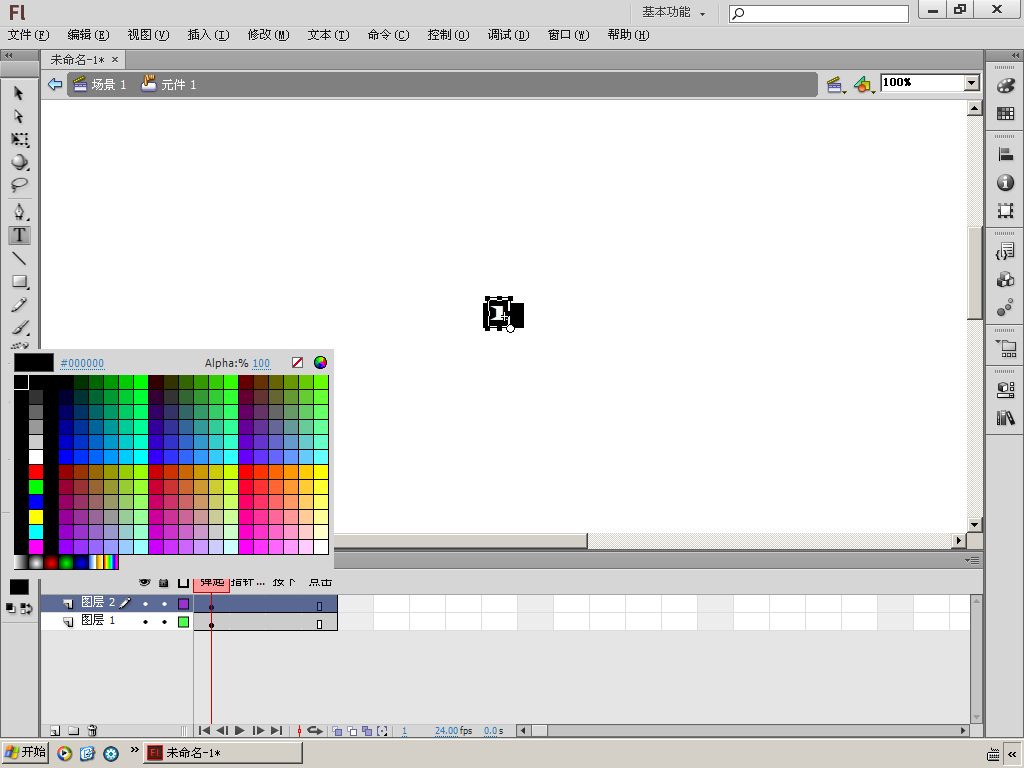Open the edit scene dropdown

click(x=835, y=85)
